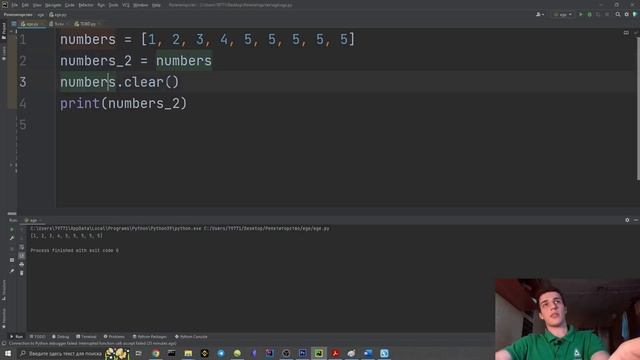Click ege.py in the breadcrumb bar
Image resolution: width=640 pixels, height=360 pixels.
click(58, 15)
